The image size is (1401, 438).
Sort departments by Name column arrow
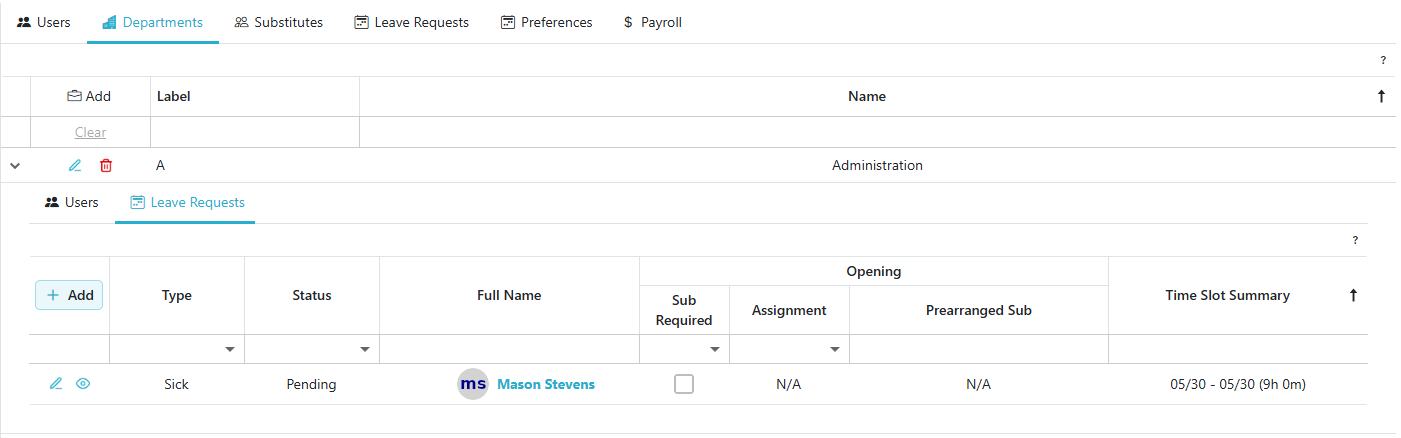(x=1381, y=97)
